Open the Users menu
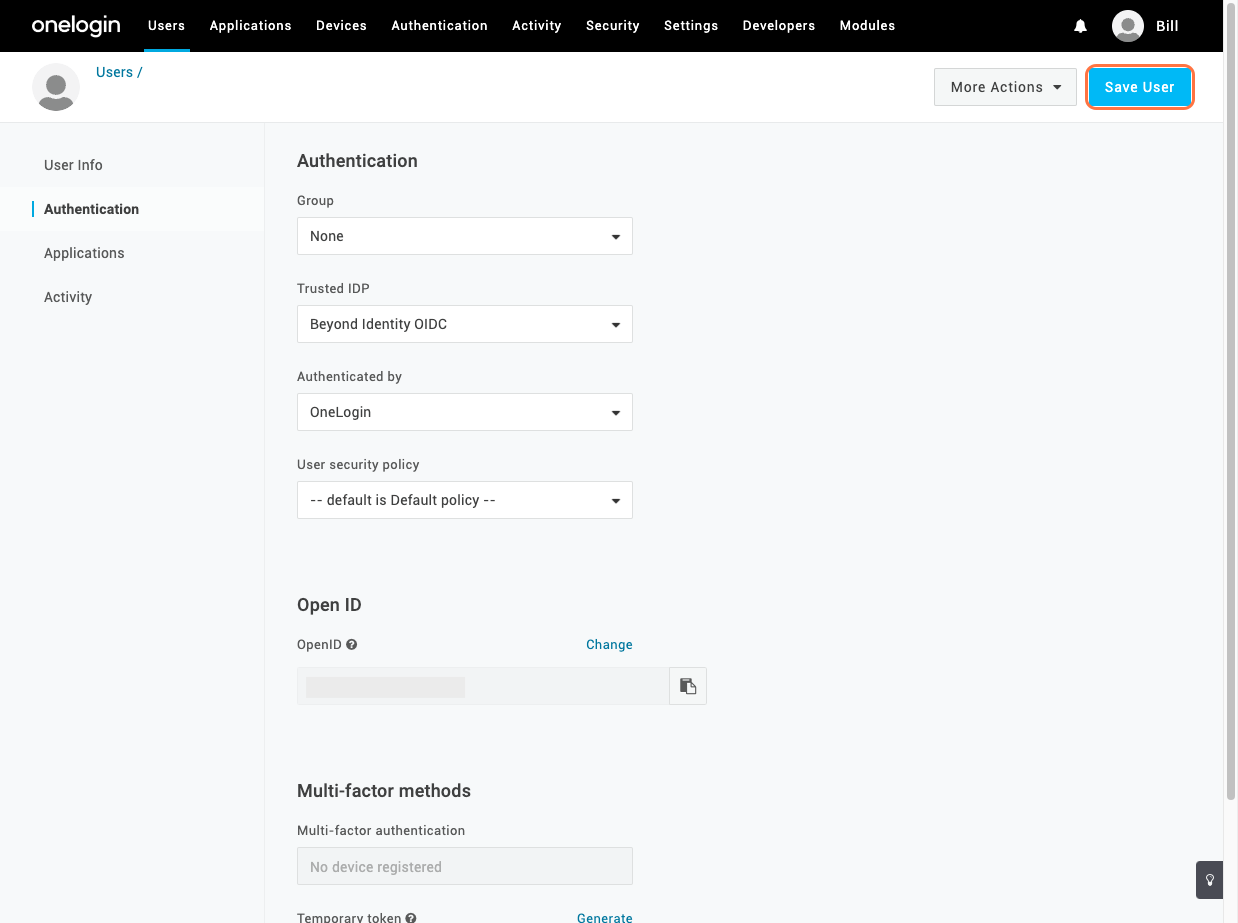The width and height of the screenshot is (1238, 923). (x=166, y=26)
